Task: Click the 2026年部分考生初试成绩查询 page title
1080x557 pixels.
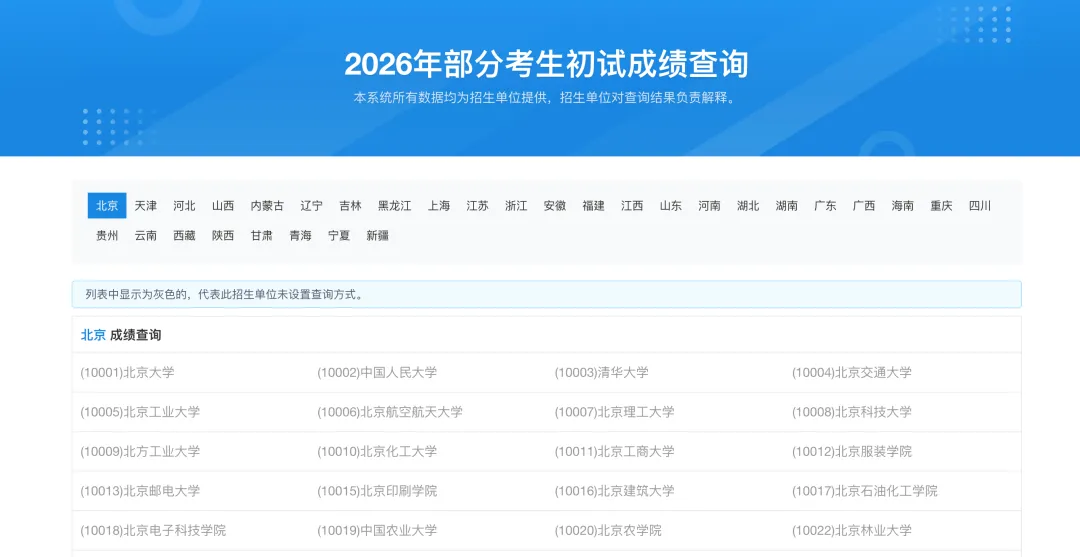Action: click(546, 64)
